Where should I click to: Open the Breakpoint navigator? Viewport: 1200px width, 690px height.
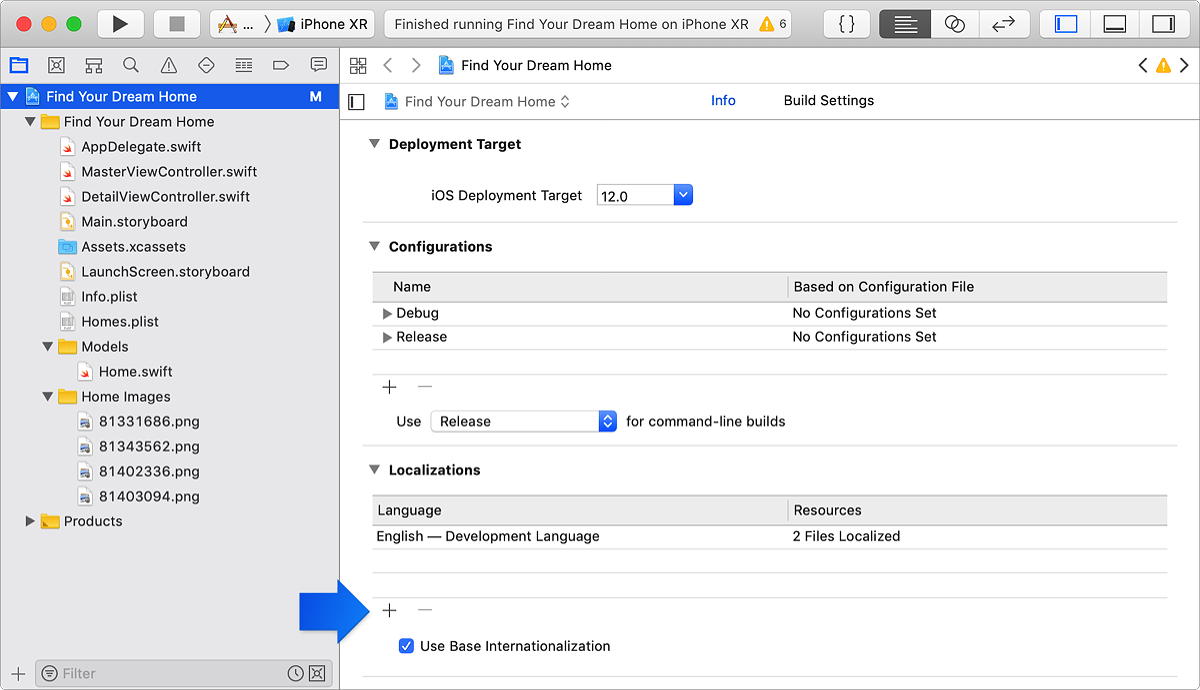click(x=281, y=65)
